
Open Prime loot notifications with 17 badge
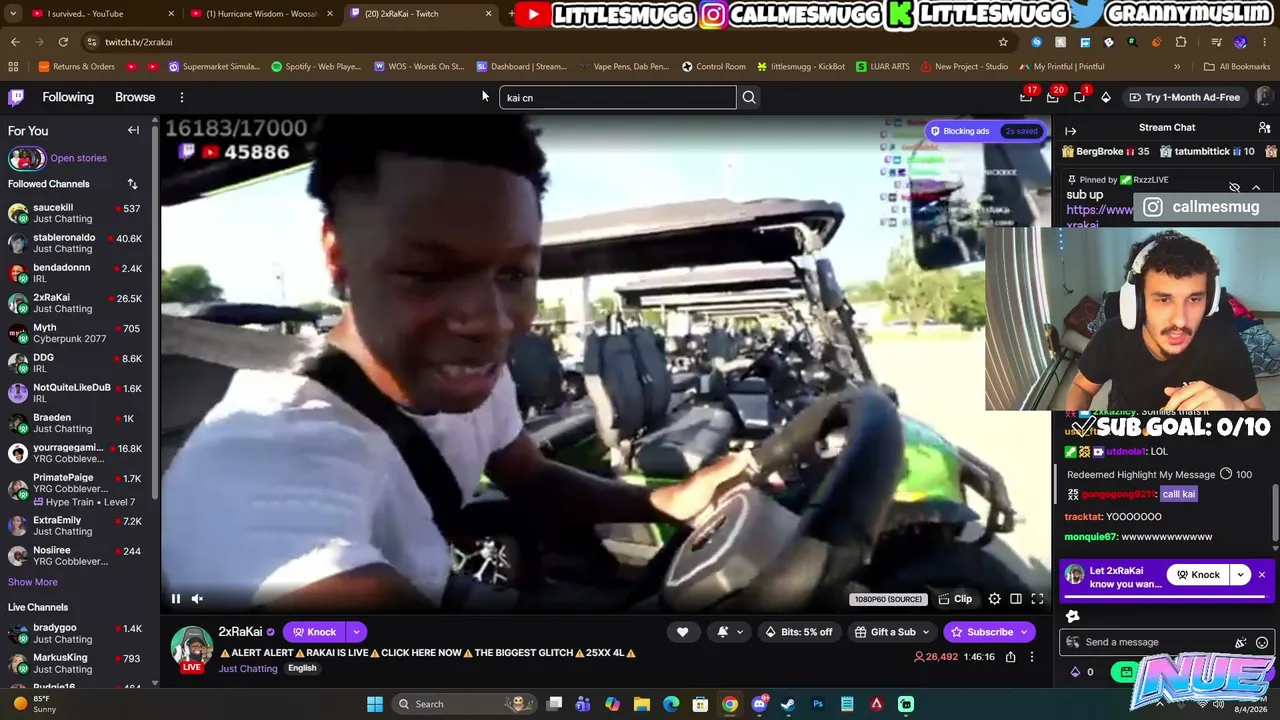point(1026,97)
